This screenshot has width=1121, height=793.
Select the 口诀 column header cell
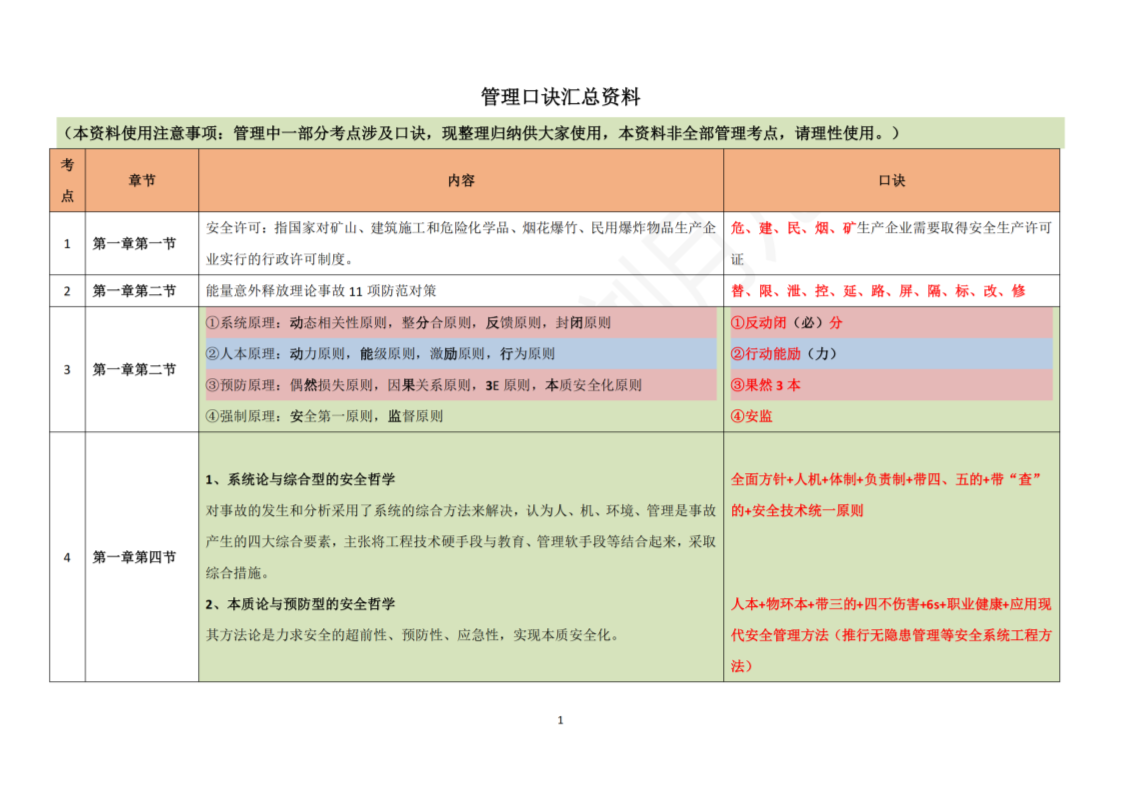tap(891, 180)
